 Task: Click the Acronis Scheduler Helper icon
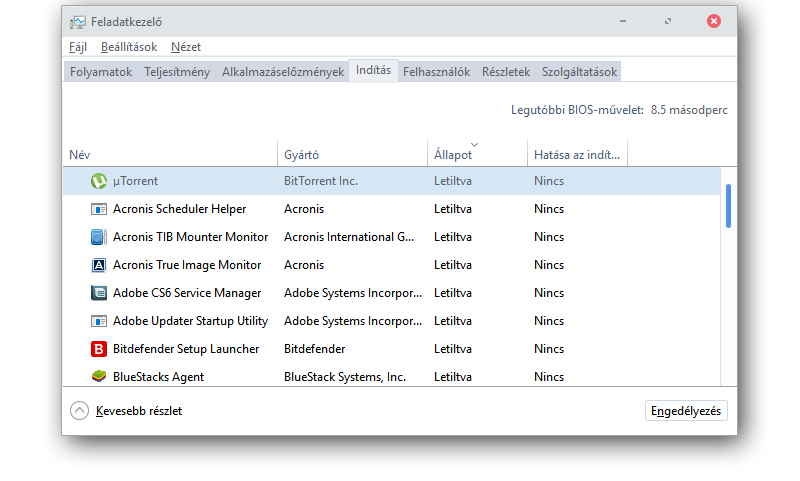99,209
